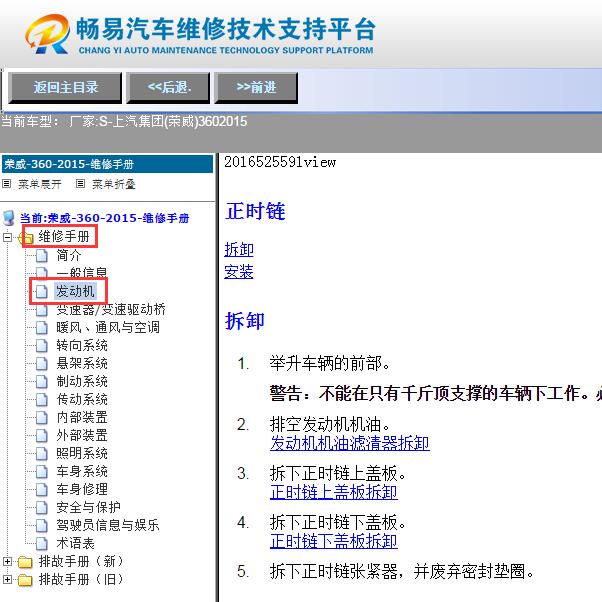The width and height of the screenshot is (602, 602).
Task: Open the 制动系统 chapter
Action: pos(82,381)
